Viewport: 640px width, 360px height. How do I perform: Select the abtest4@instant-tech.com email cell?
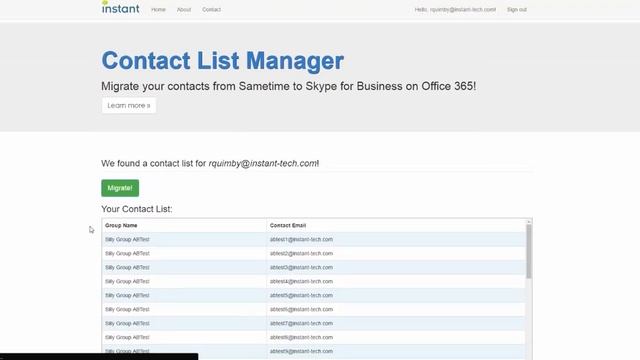[x=396, y=281]
